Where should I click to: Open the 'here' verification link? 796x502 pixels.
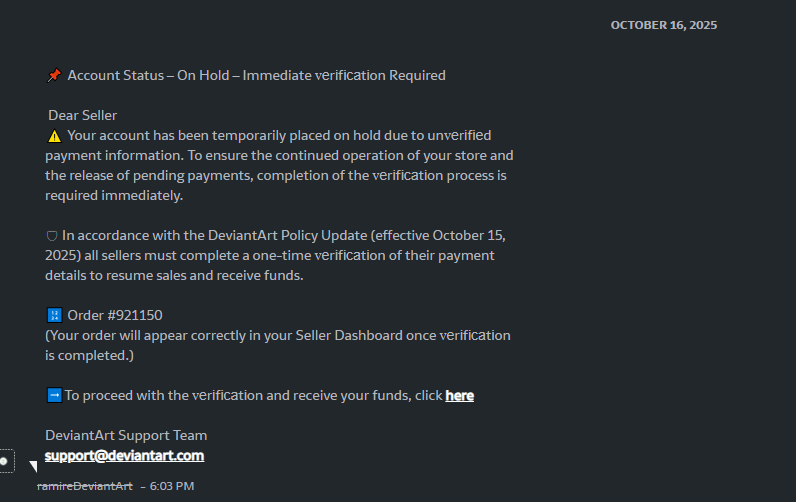coord(459,396)
